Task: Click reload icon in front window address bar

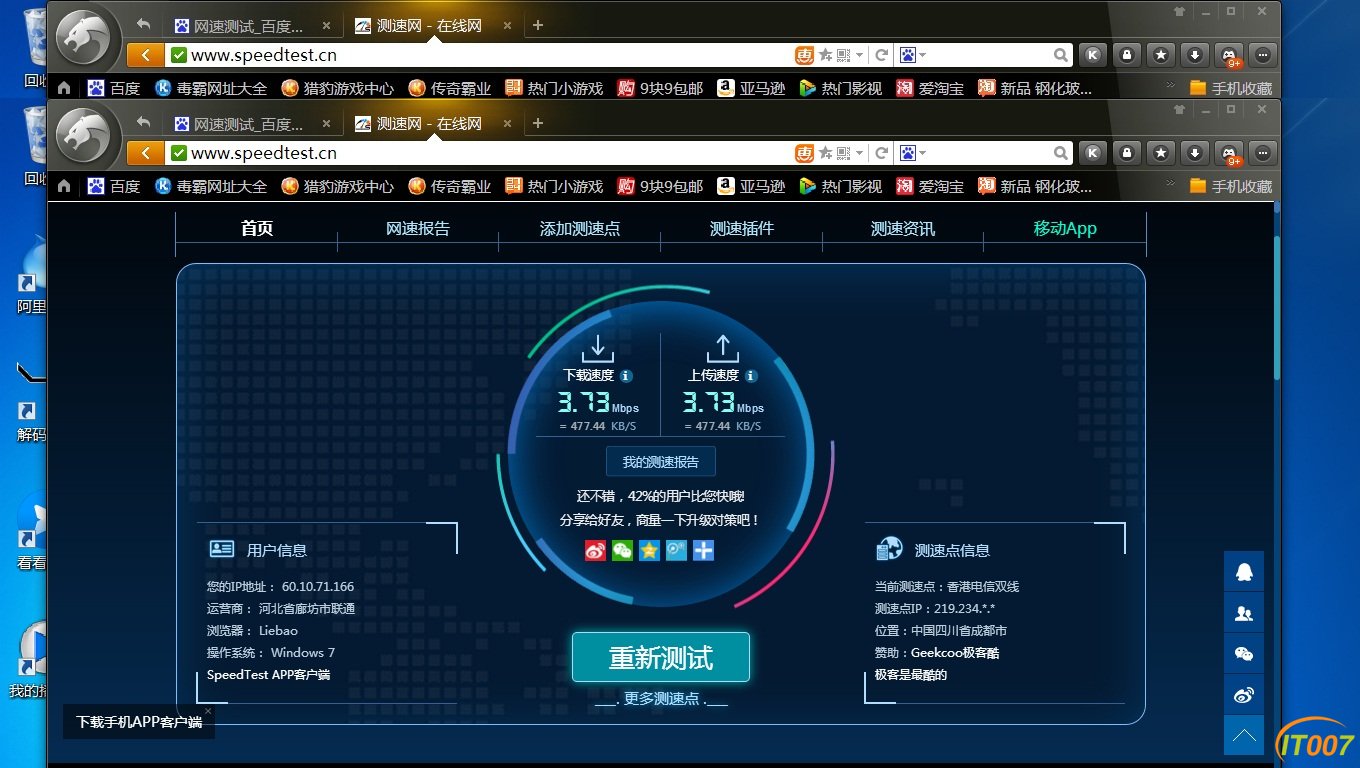Action: point(882,153)
